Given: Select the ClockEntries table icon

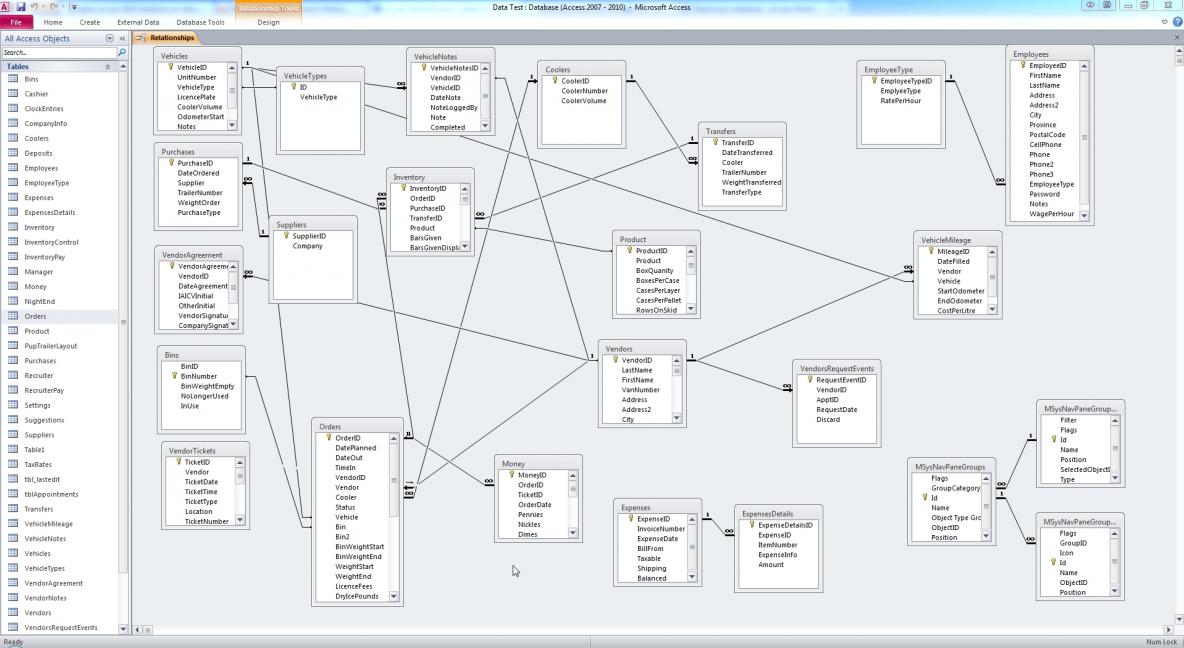Looking at the screenshot, I should 13,108.
